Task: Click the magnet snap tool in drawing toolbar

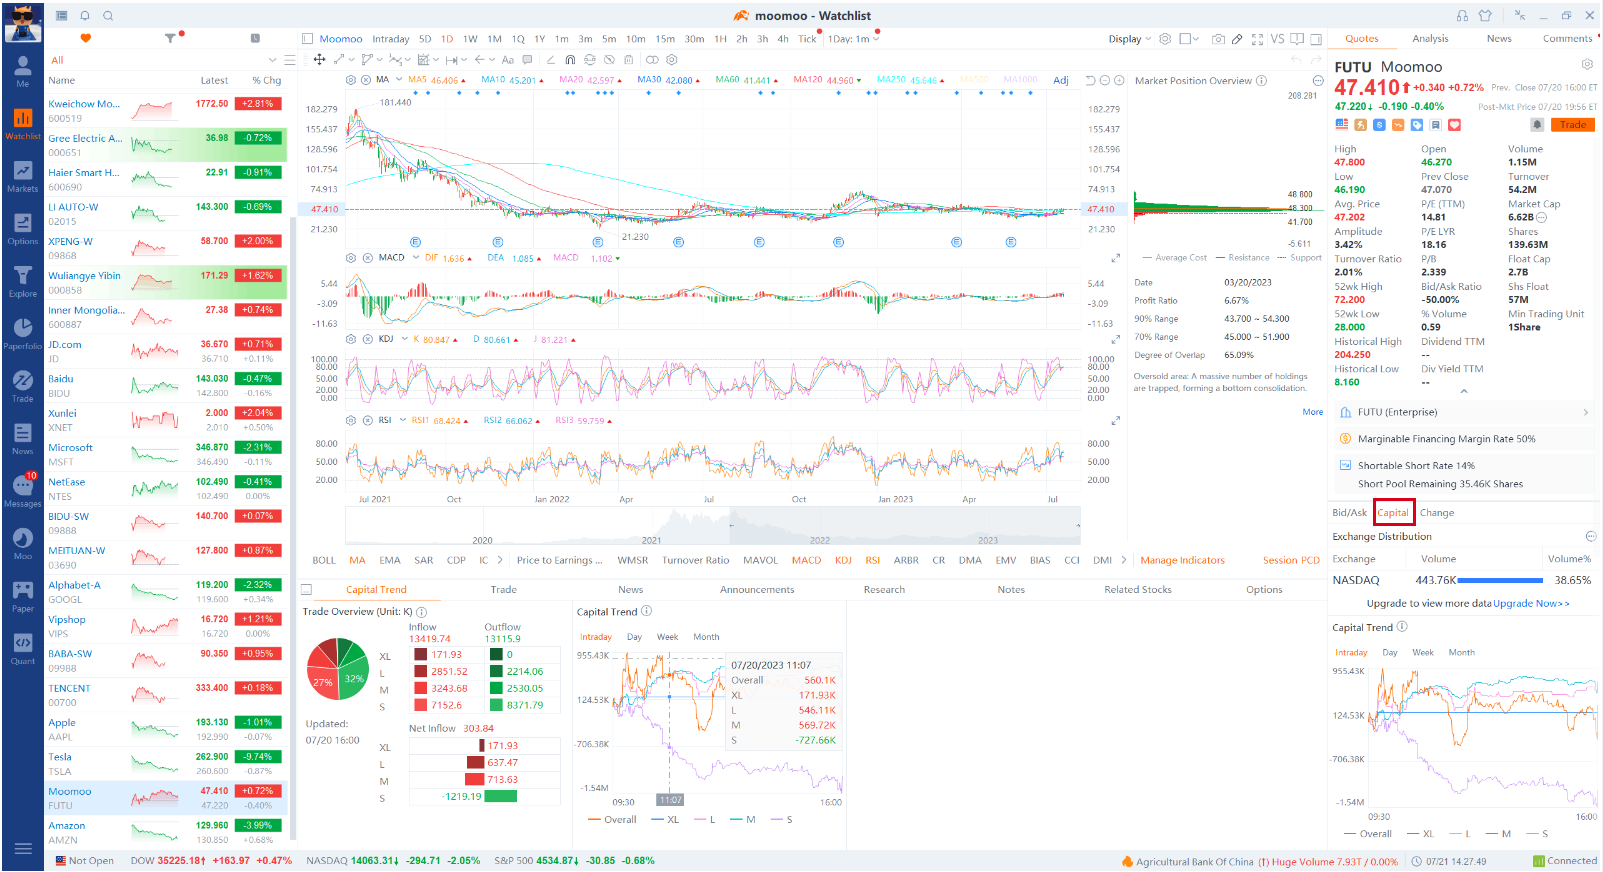Action: point(570,60)
